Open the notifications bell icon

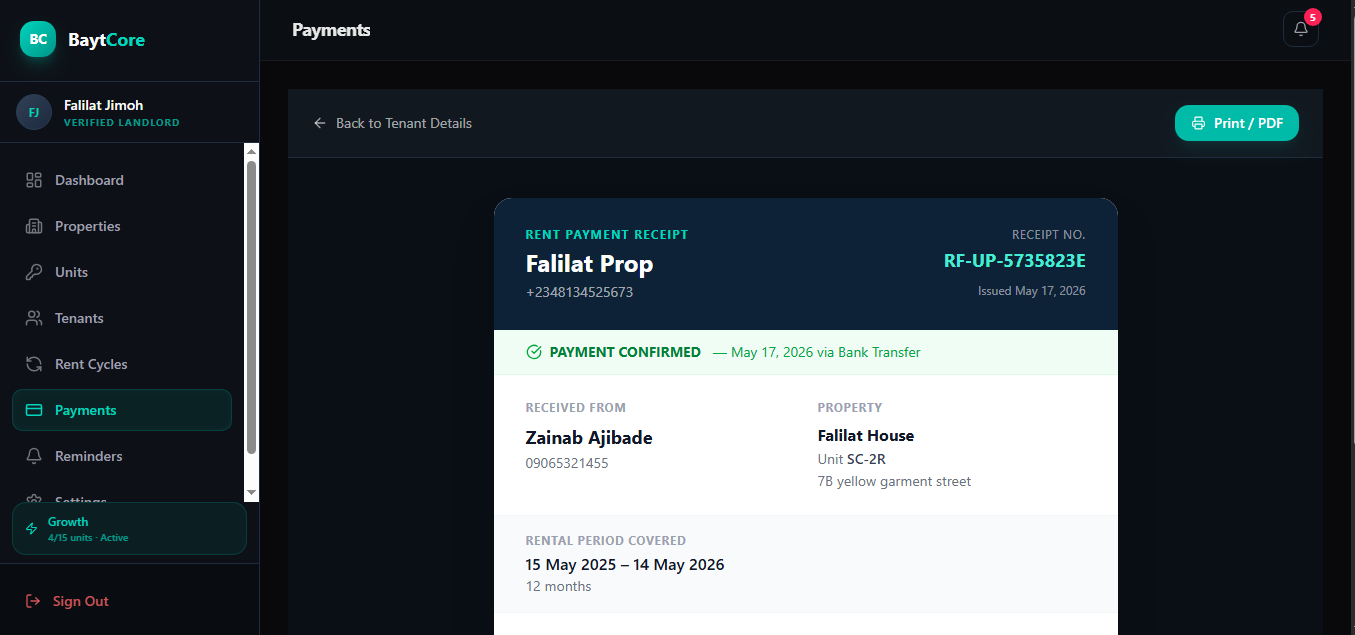click(1300, 29)
